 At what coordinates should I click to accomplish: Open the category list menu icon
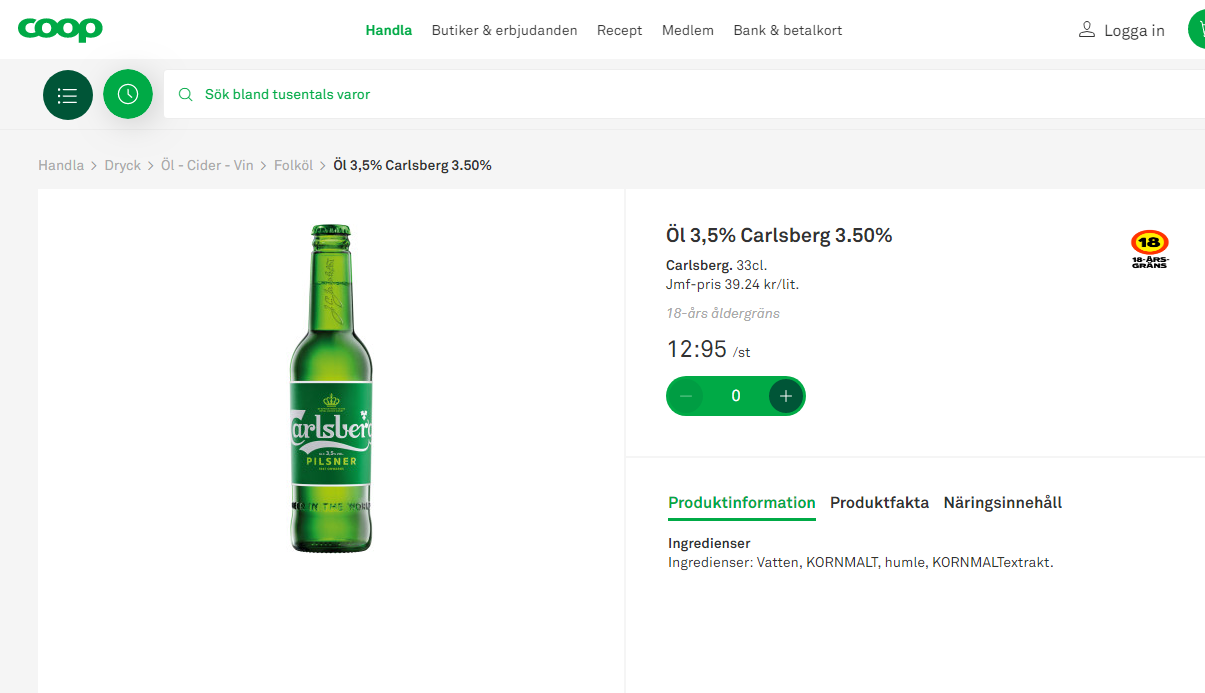coord(68,95)
